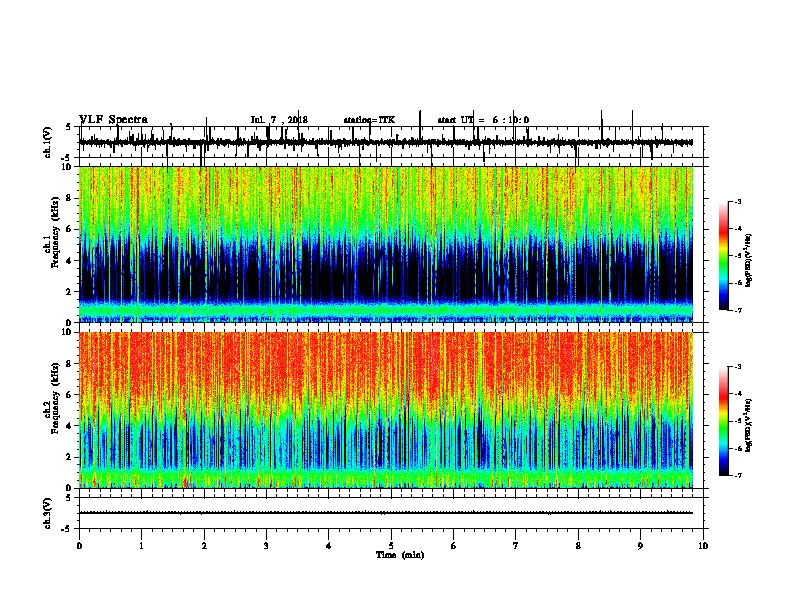Click the log(PSD) label beside the ch.2 colorbar
Viewport: 792px width, 612px height.
749,425
